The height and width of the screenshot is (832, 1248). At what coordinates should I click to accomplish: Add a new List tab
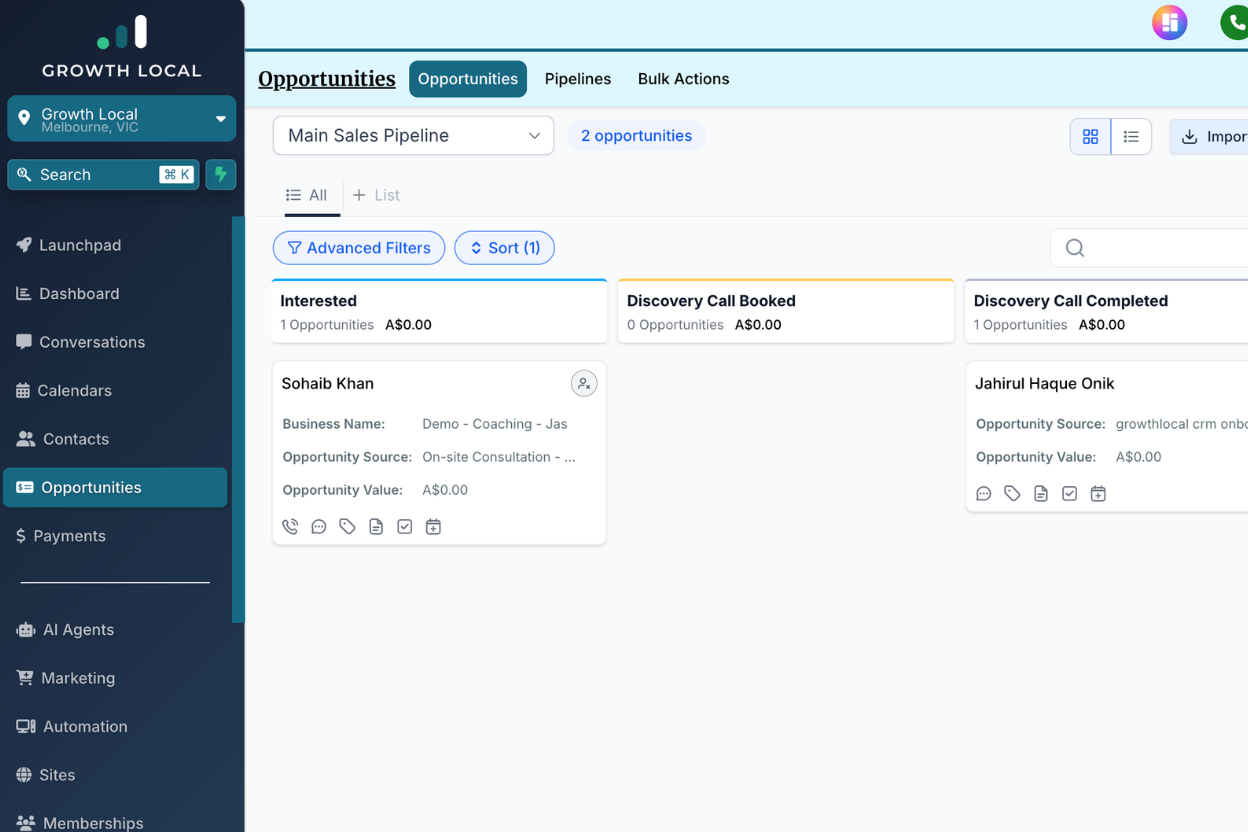tap(376, 195)
